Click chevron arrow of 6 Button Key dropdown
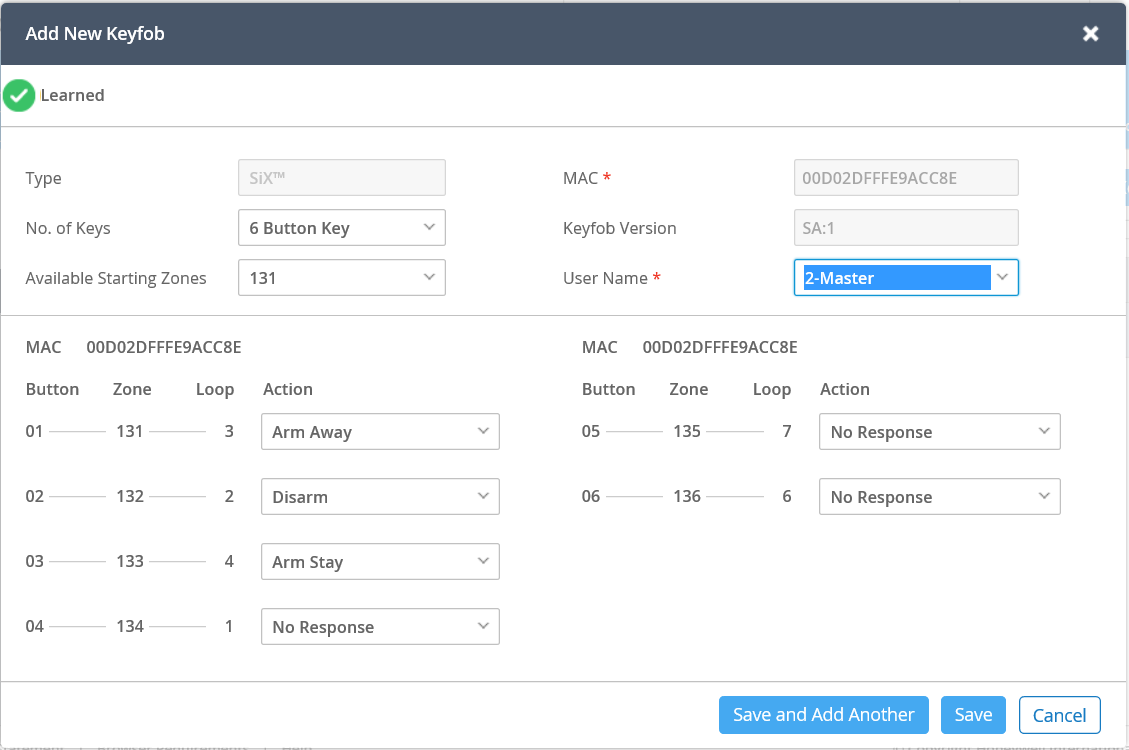 click(x=429, y=227)
